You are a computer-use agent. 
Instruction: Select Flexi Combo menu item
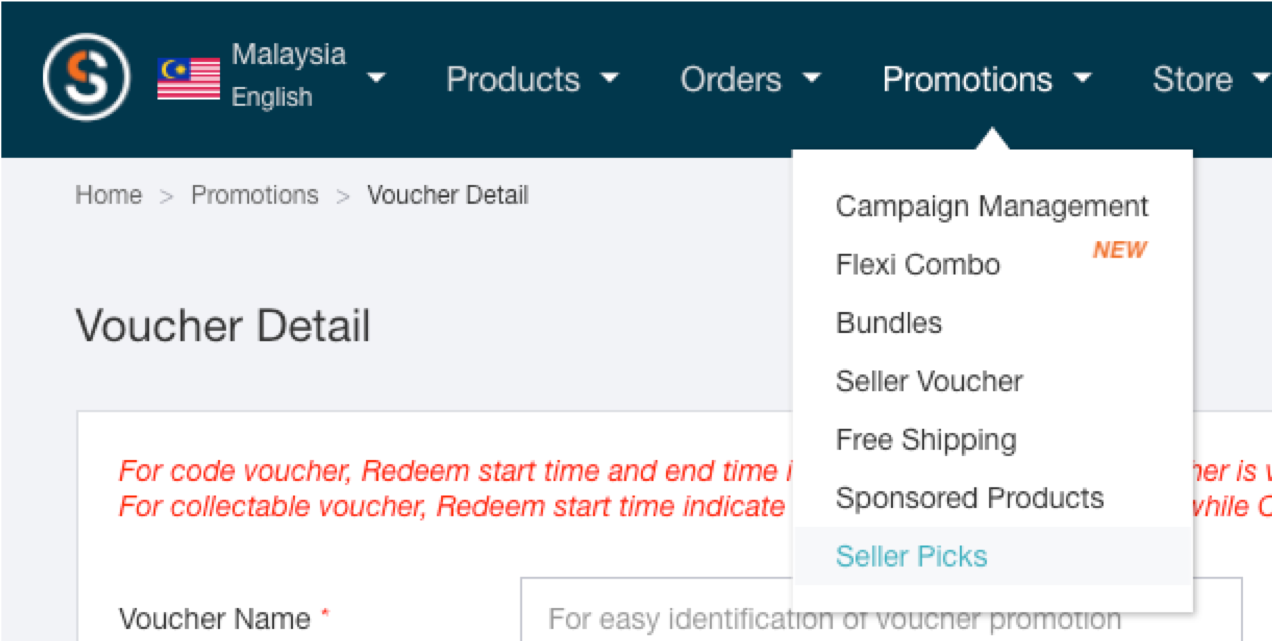[x=918, y=265]
